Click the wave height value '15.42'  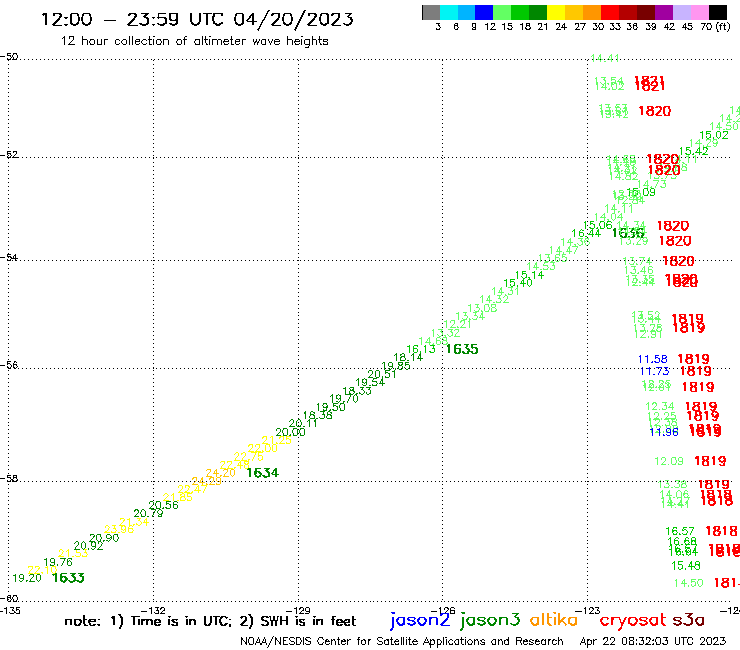694,151
